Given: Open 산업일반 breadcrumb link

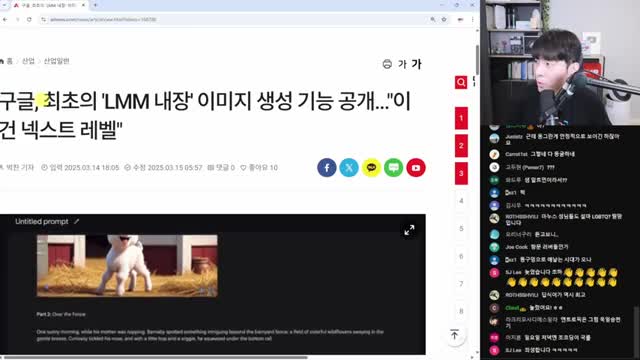Looking at the screenshot, I should pos(56,61).
